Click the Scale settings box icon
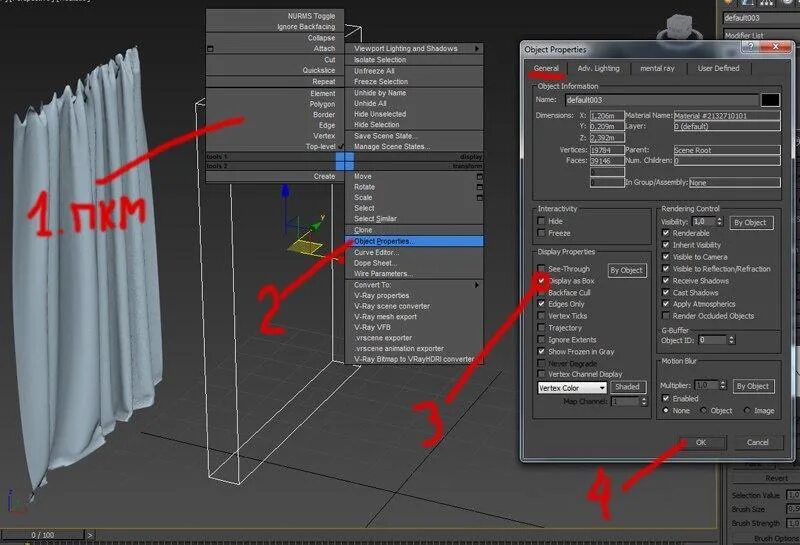The width and height of the screenshot is (800, 545). (x=480, y=197)
